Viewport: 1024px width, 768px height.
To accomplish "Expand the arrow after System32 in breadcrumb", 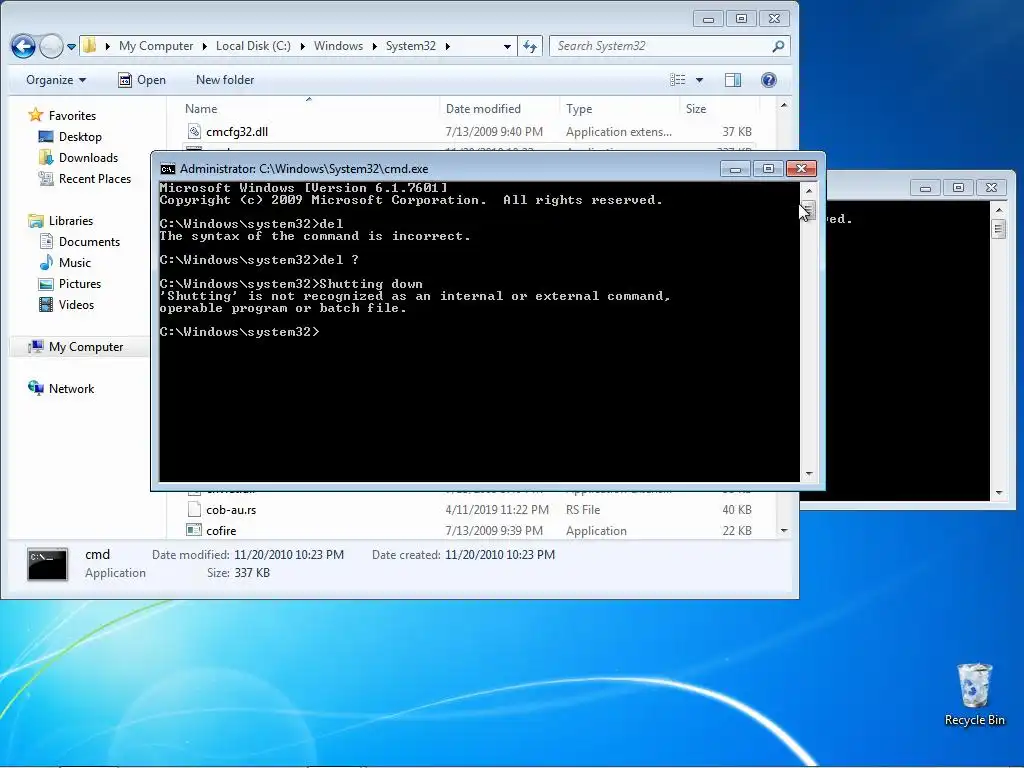I will point(447,46).
